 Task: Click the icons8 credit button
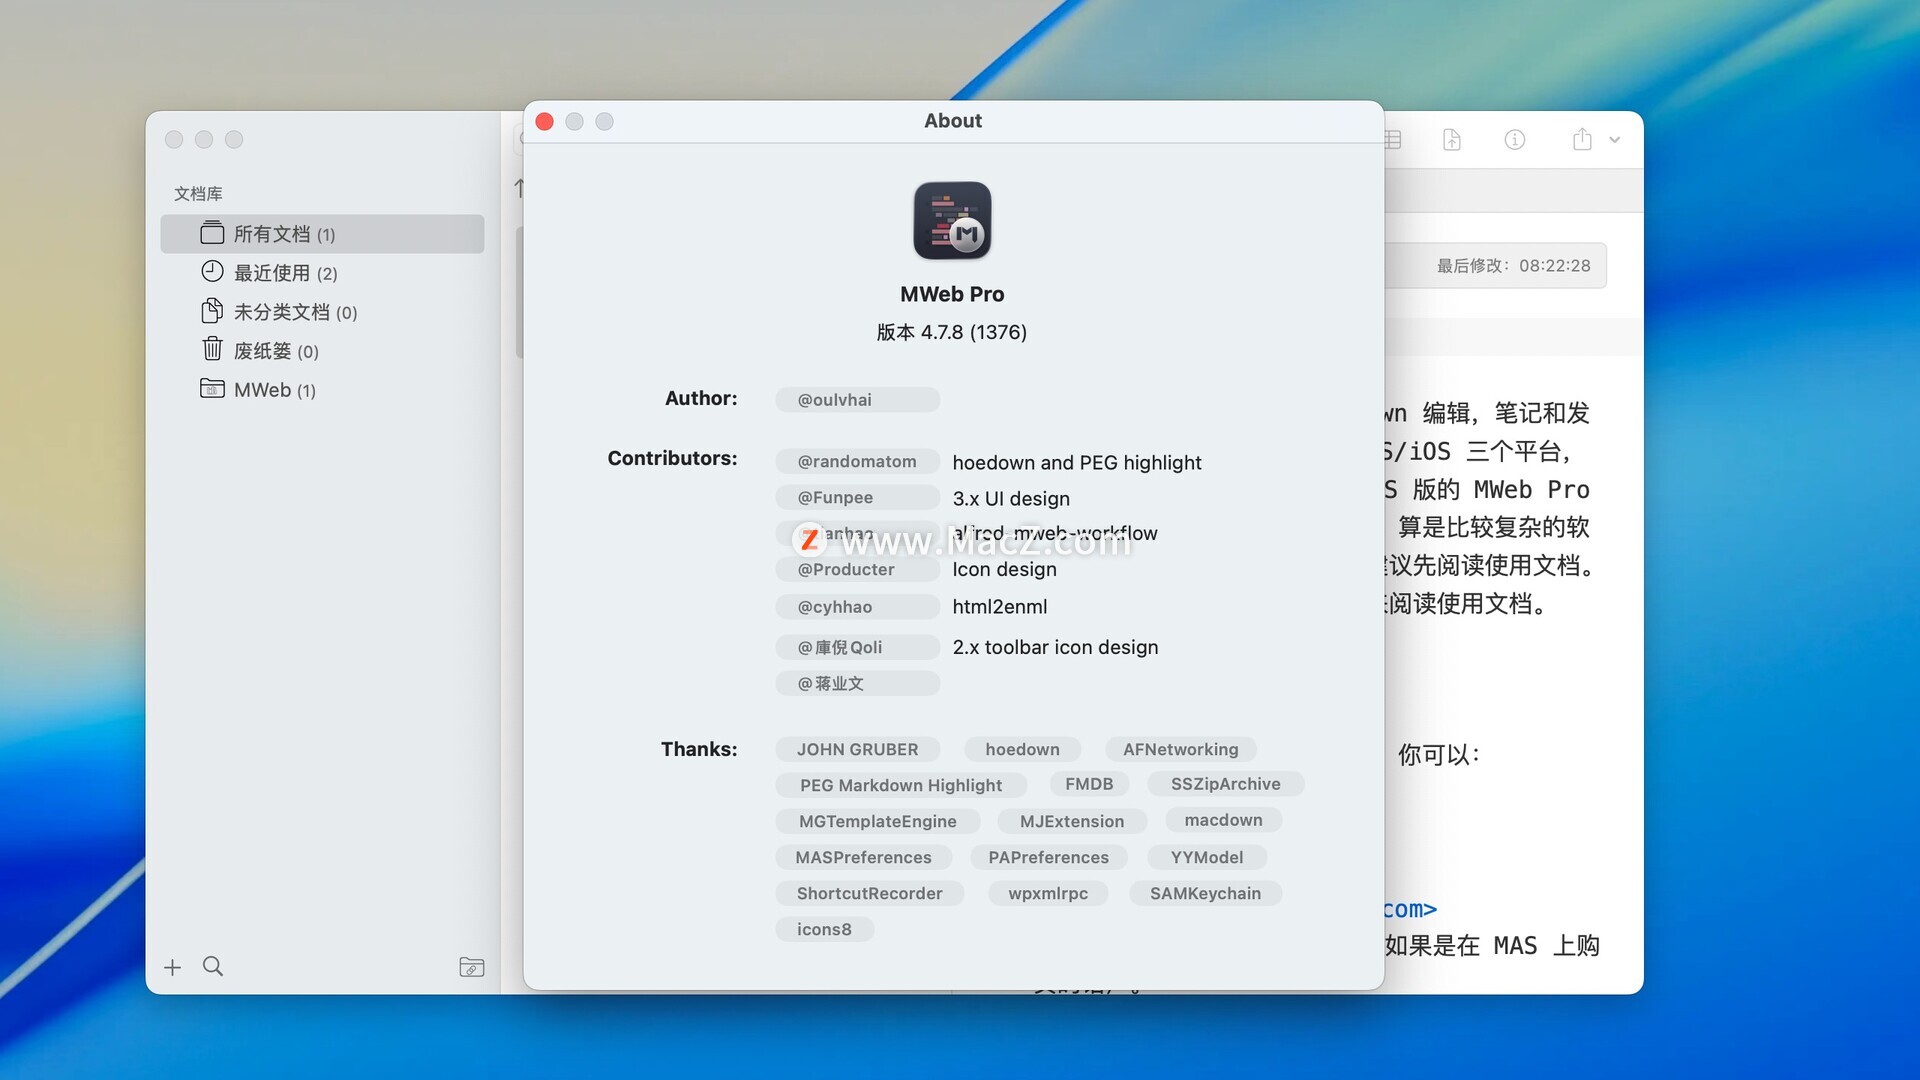coord(824,930)
